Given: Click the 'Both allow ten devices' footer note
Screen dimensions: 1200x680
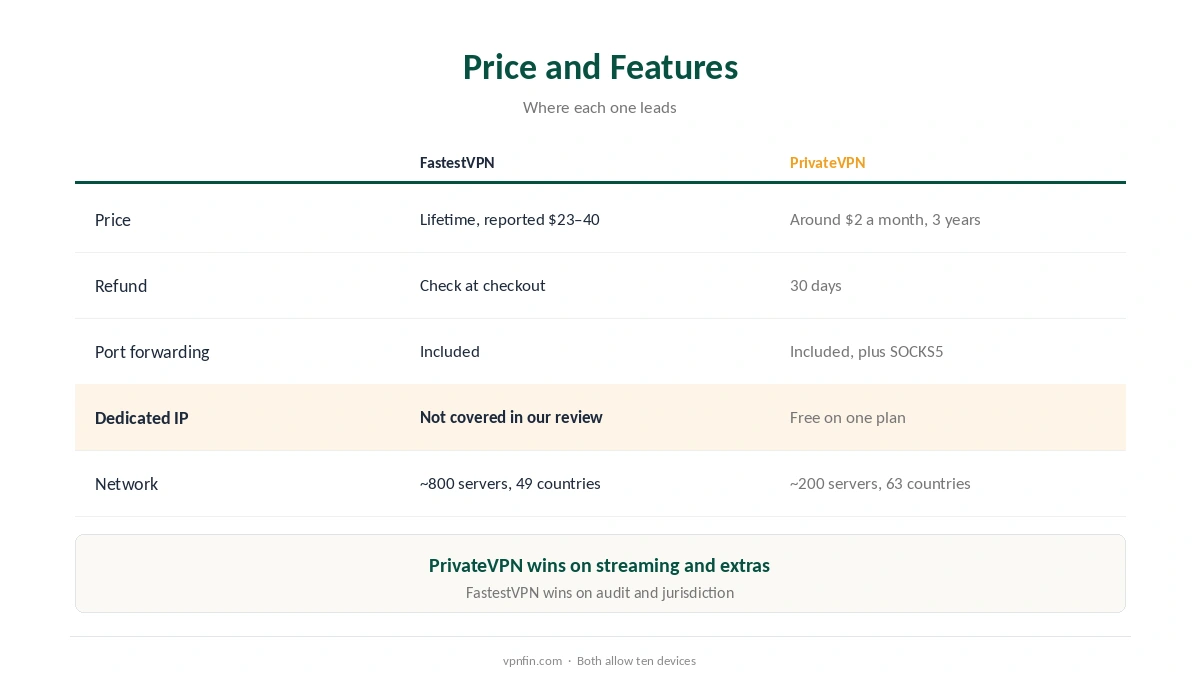Looking at the screenshot, I should tap(636, 661).
